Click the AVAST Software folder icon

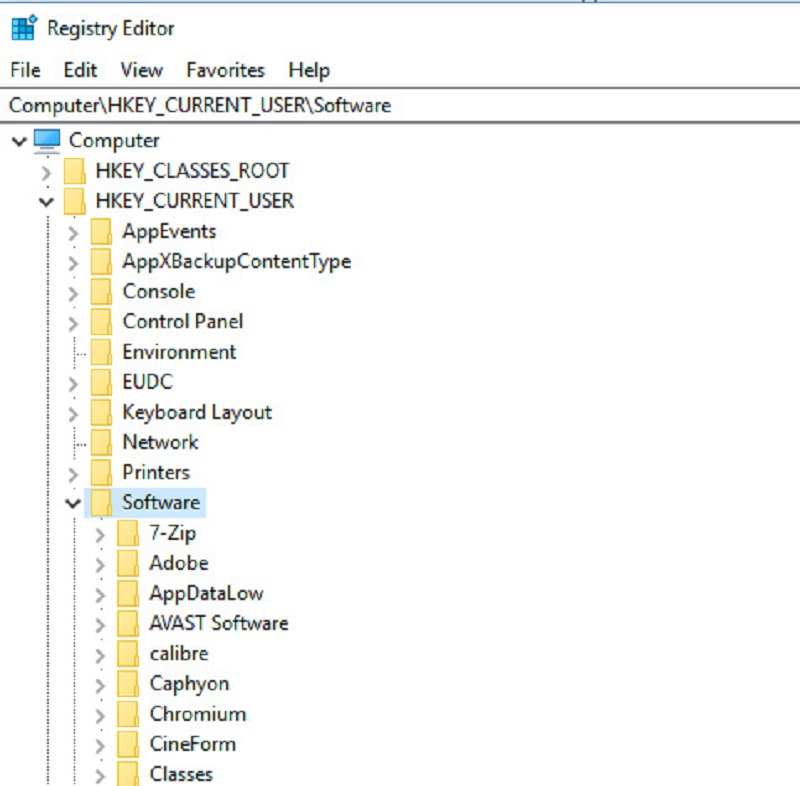pos(128,623)
